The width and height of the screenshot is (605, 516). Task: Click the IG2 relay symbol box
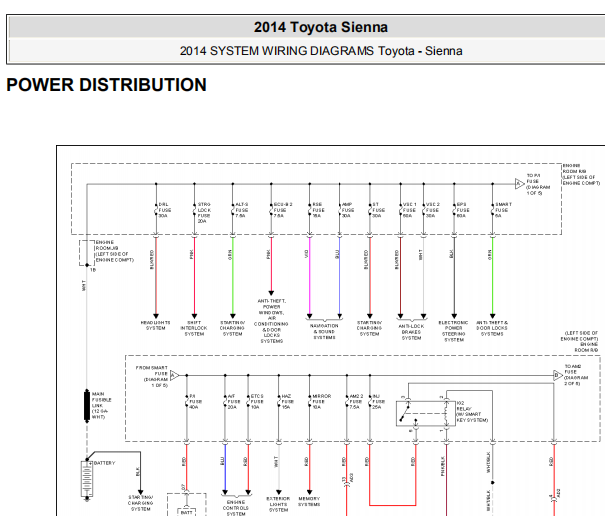(x=426, y=414)
